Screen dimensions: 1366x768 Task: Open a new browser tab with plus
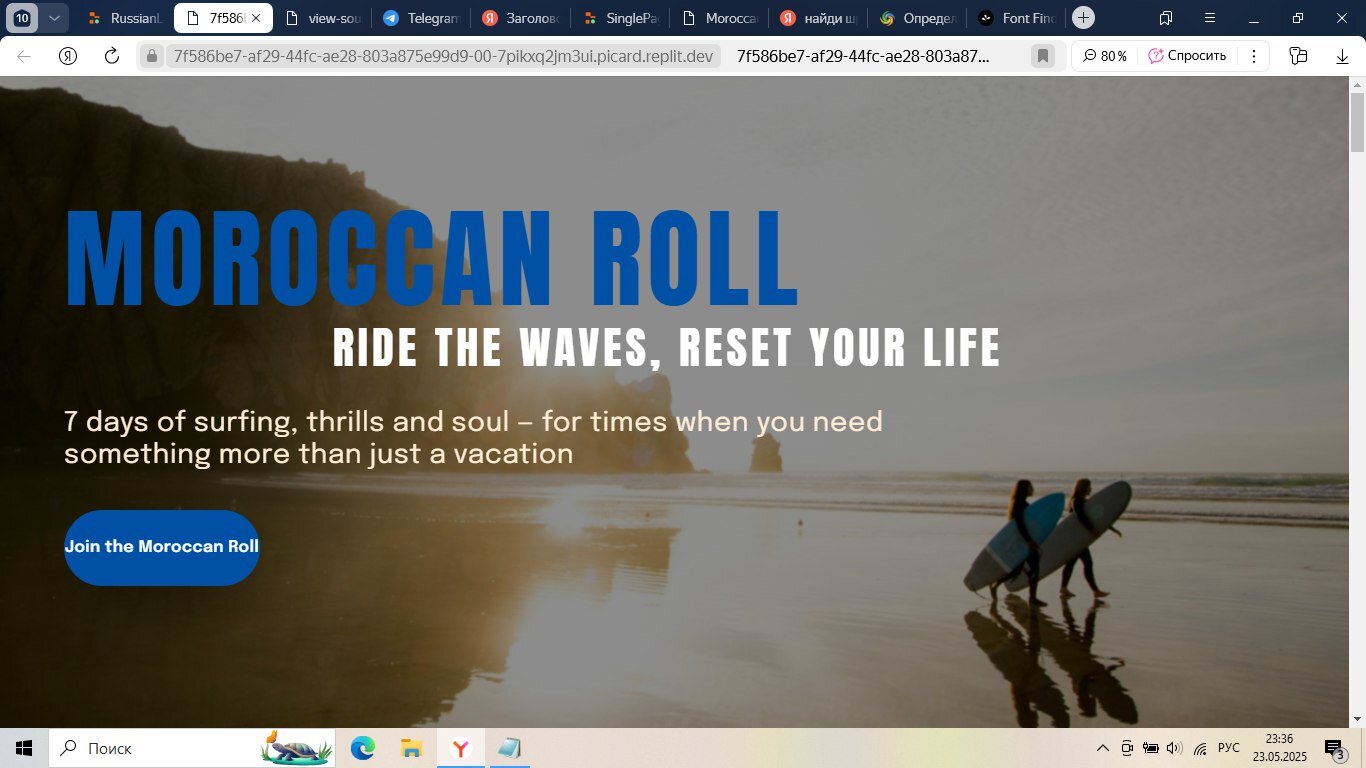click(1083, 18)
